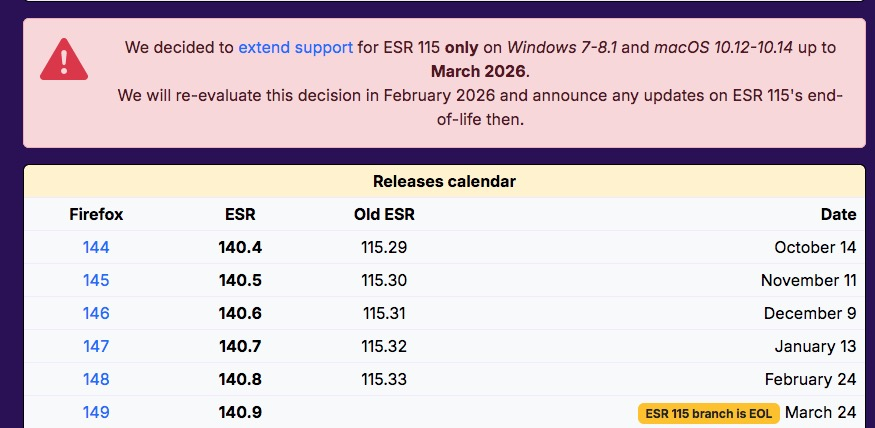
Task: Open the Firefox 148 release link
Action: (97, 379)
